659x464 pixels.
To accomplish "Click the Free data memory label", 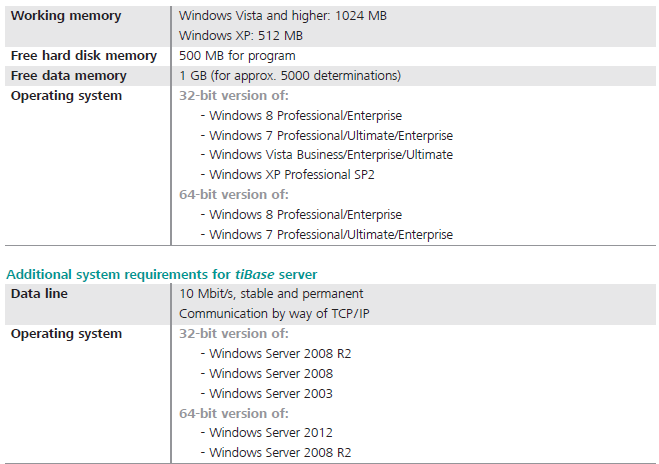I will coord(69,76).
